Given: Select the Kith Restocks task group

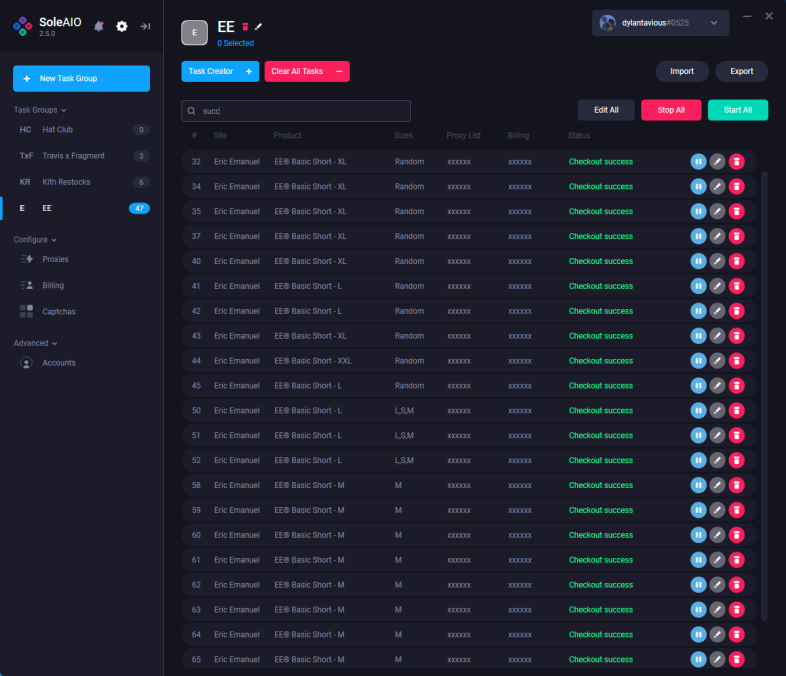Looking at the screenshot, I should 82,182.
